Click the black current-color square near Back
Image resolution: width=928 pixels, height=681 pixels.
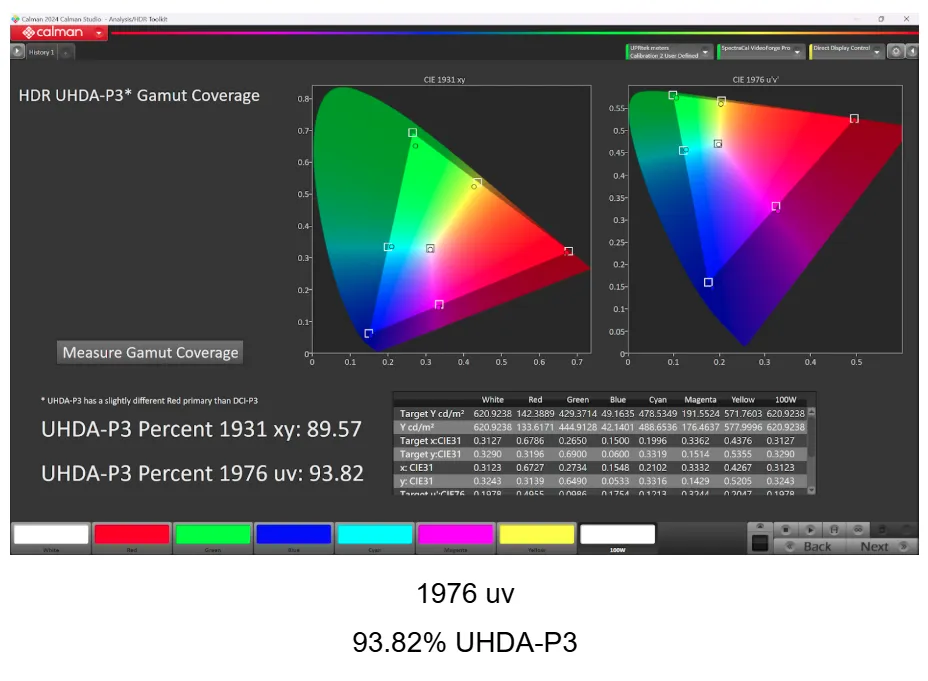point(759,543)
